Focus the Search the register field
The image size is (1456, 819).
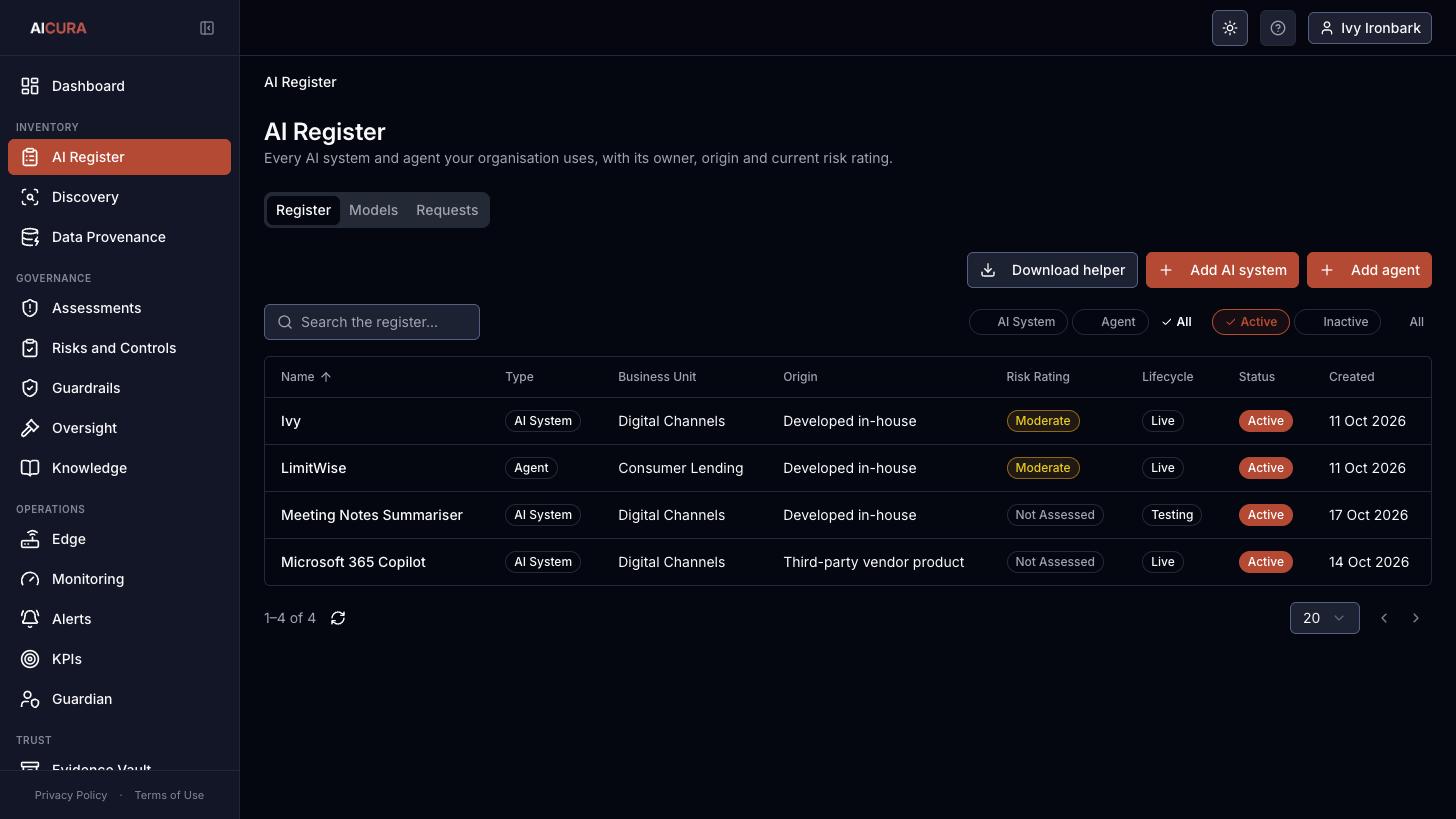point(372,322)
